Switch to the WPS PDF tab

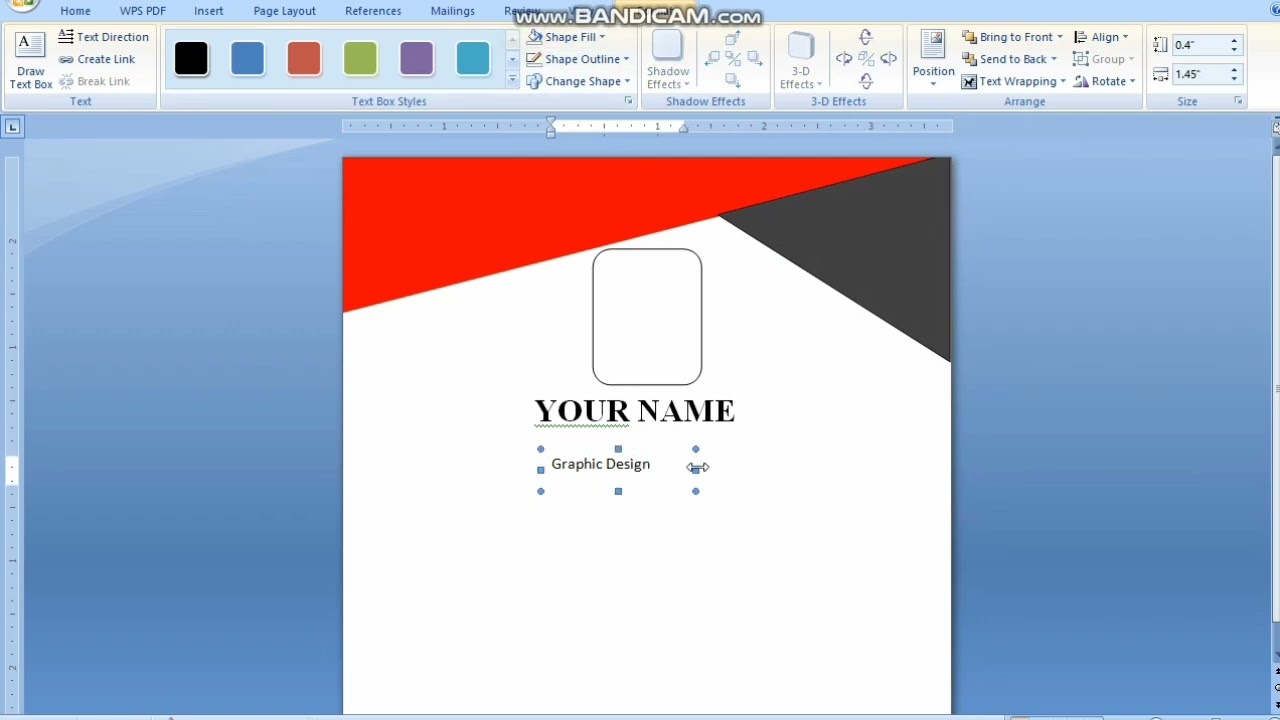coord(143,11)
